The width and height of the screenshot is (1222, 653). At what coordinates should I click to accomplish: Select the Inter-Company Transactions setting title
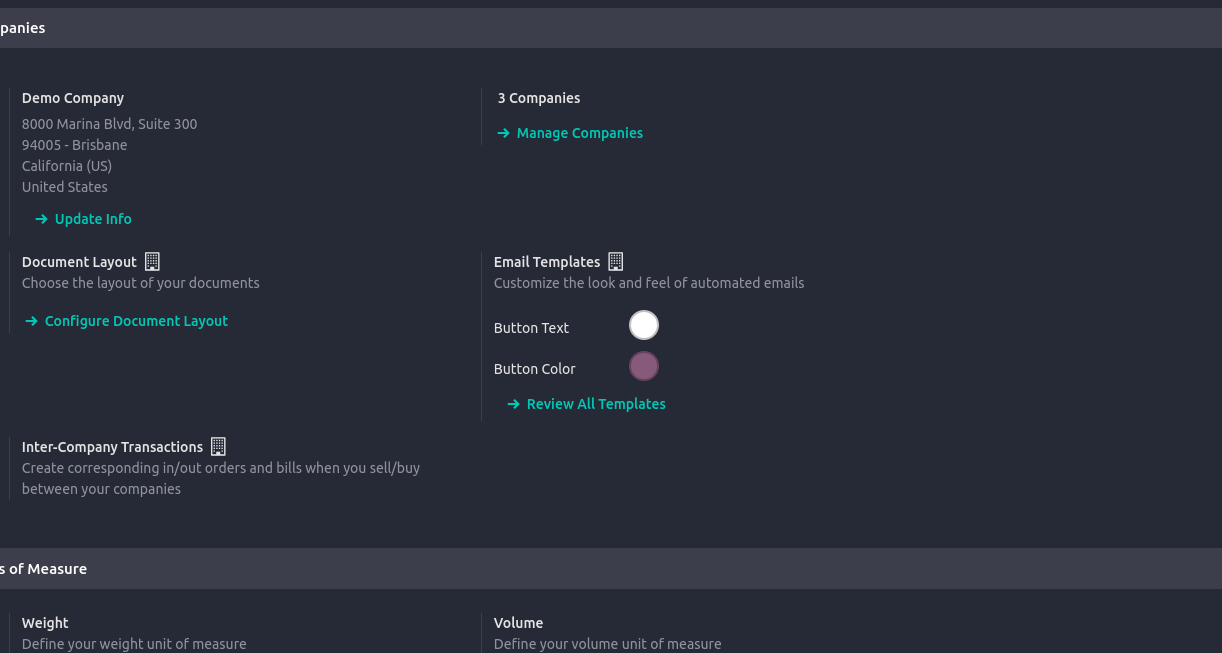tap(112, 447)
